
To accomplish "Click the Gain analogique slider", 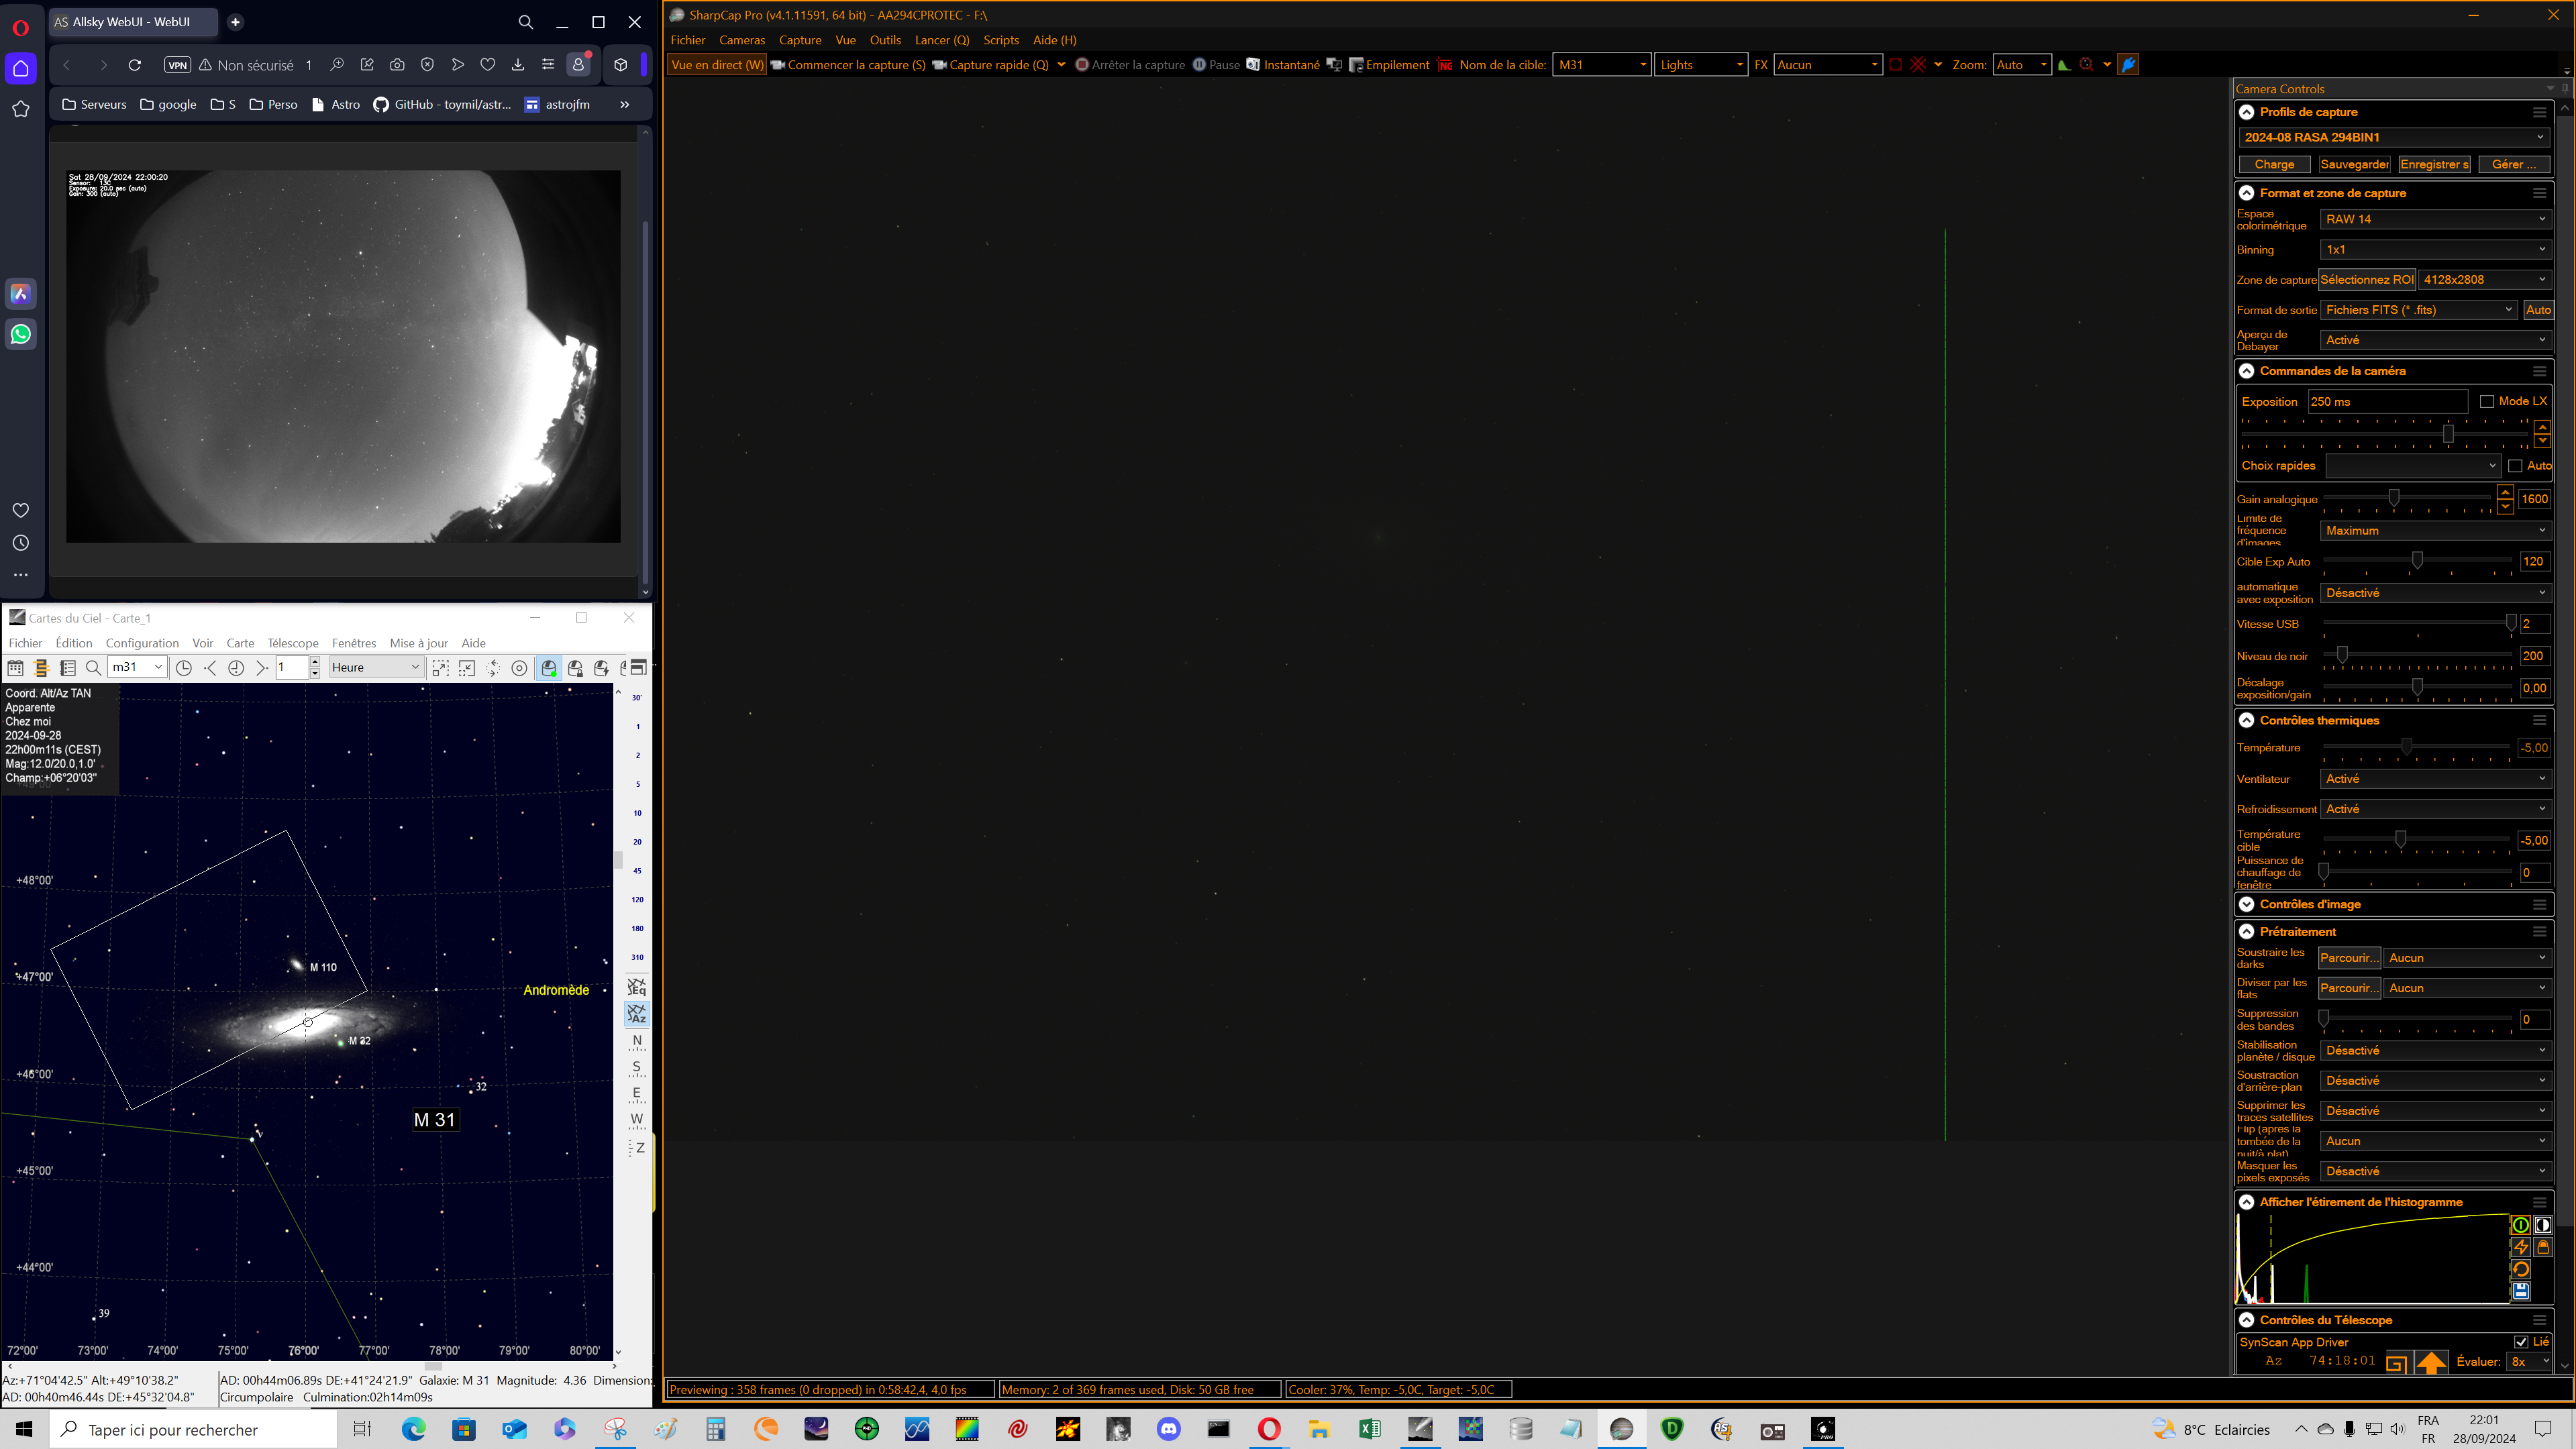I will 2393,498.
